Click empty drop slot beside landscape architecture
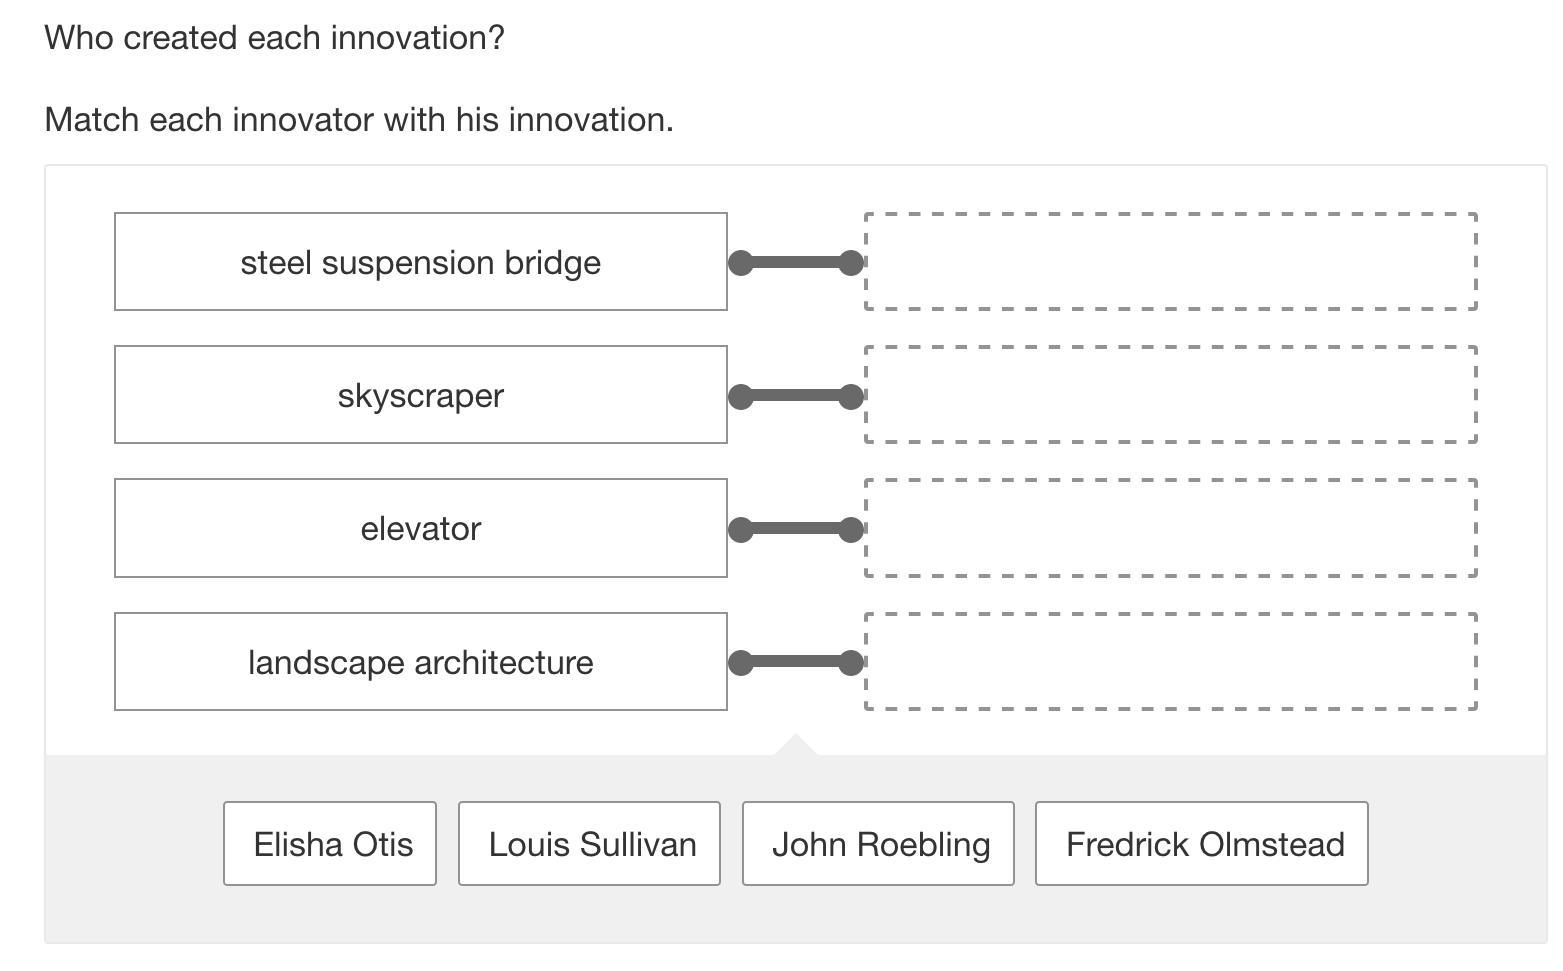 tap(1170, 662)
